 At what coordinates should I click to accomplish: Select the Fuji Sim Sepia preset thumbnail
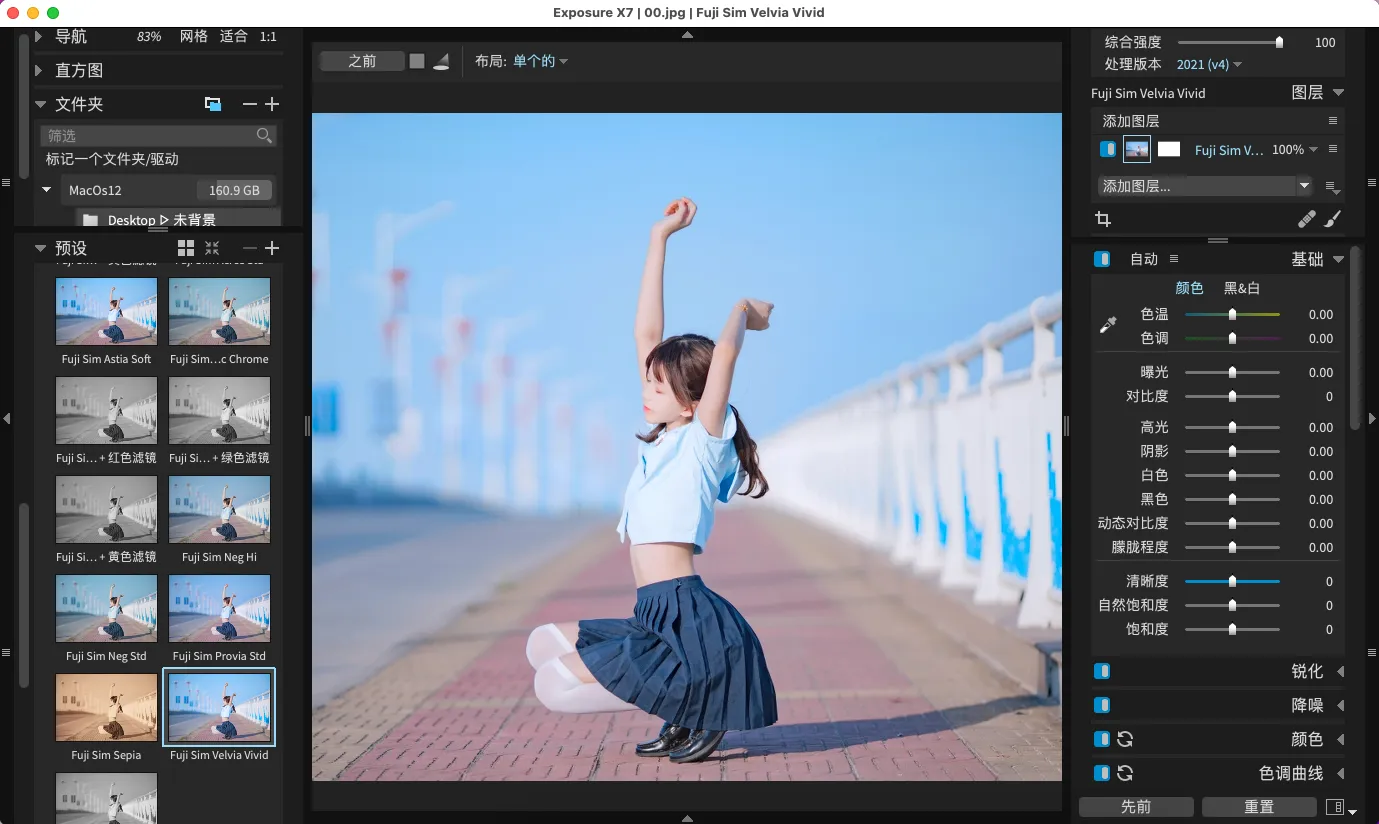coord(106,707)
